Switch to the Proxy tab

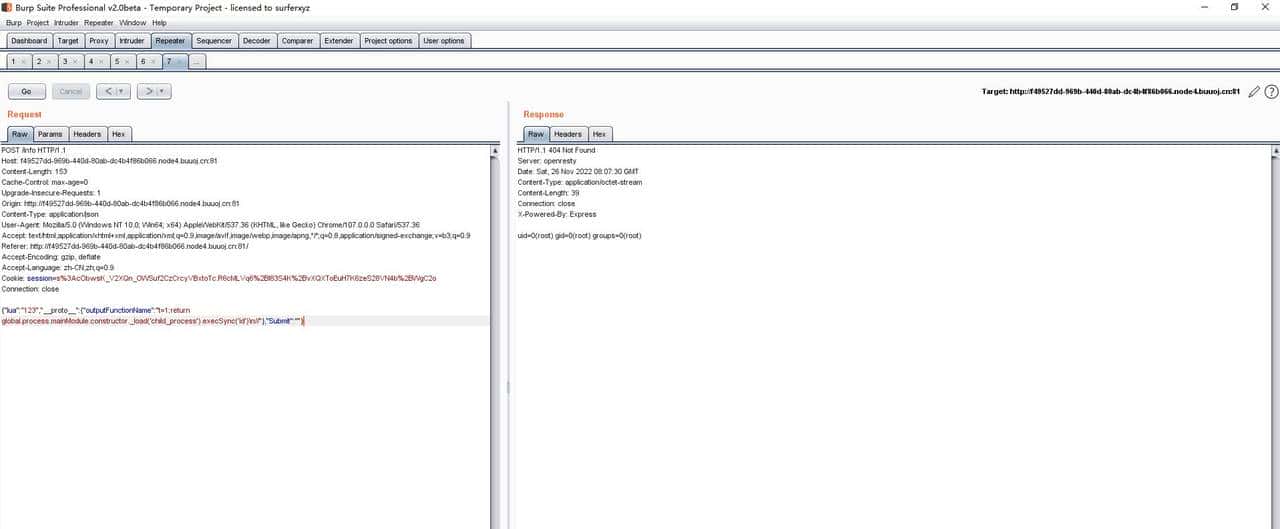tap(98, 41)
